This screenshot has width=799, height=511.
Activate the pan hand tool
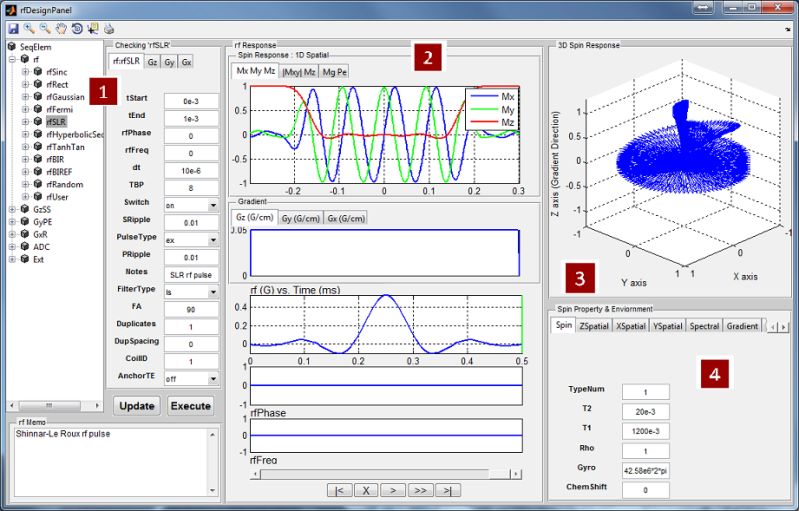coord(61,29)
